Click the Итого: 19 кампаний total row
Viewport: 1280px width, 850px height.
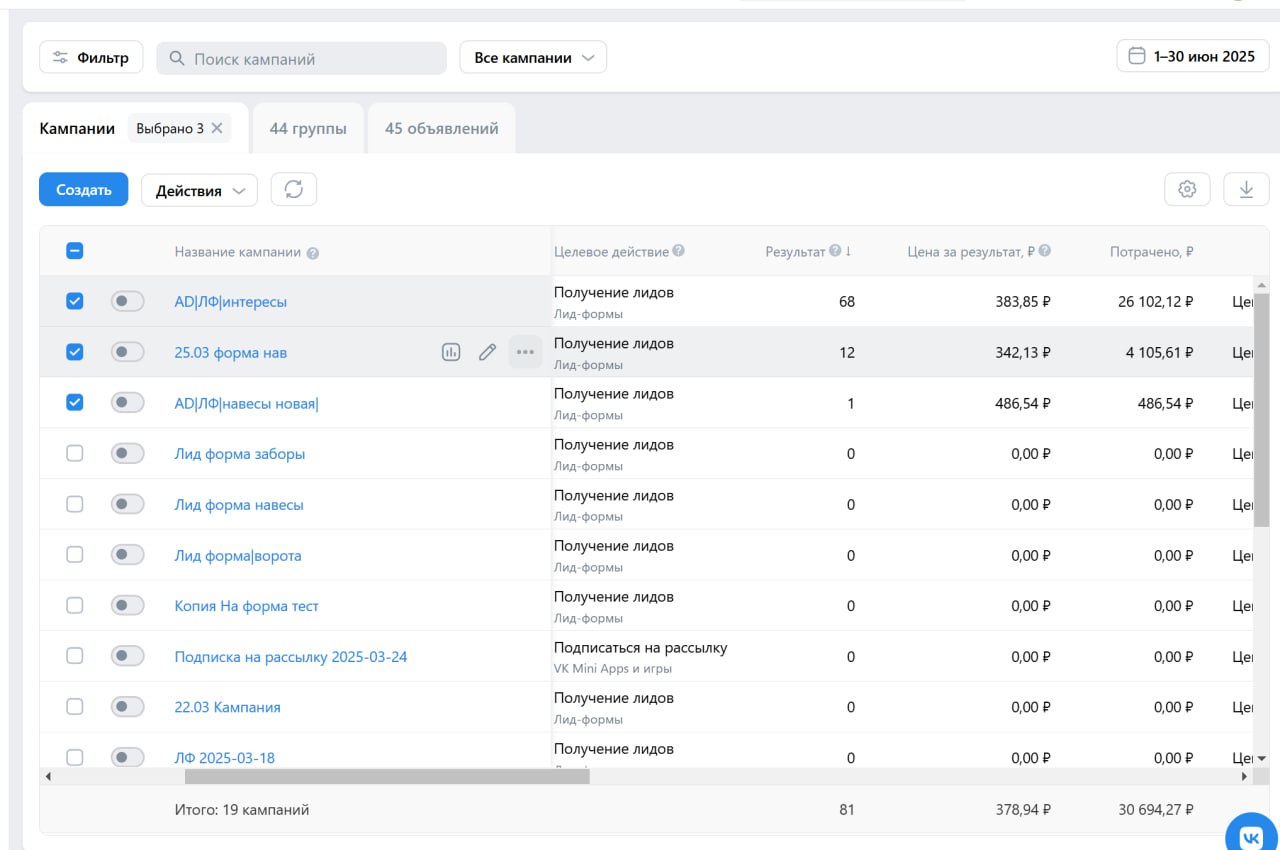tap(655, 810)
